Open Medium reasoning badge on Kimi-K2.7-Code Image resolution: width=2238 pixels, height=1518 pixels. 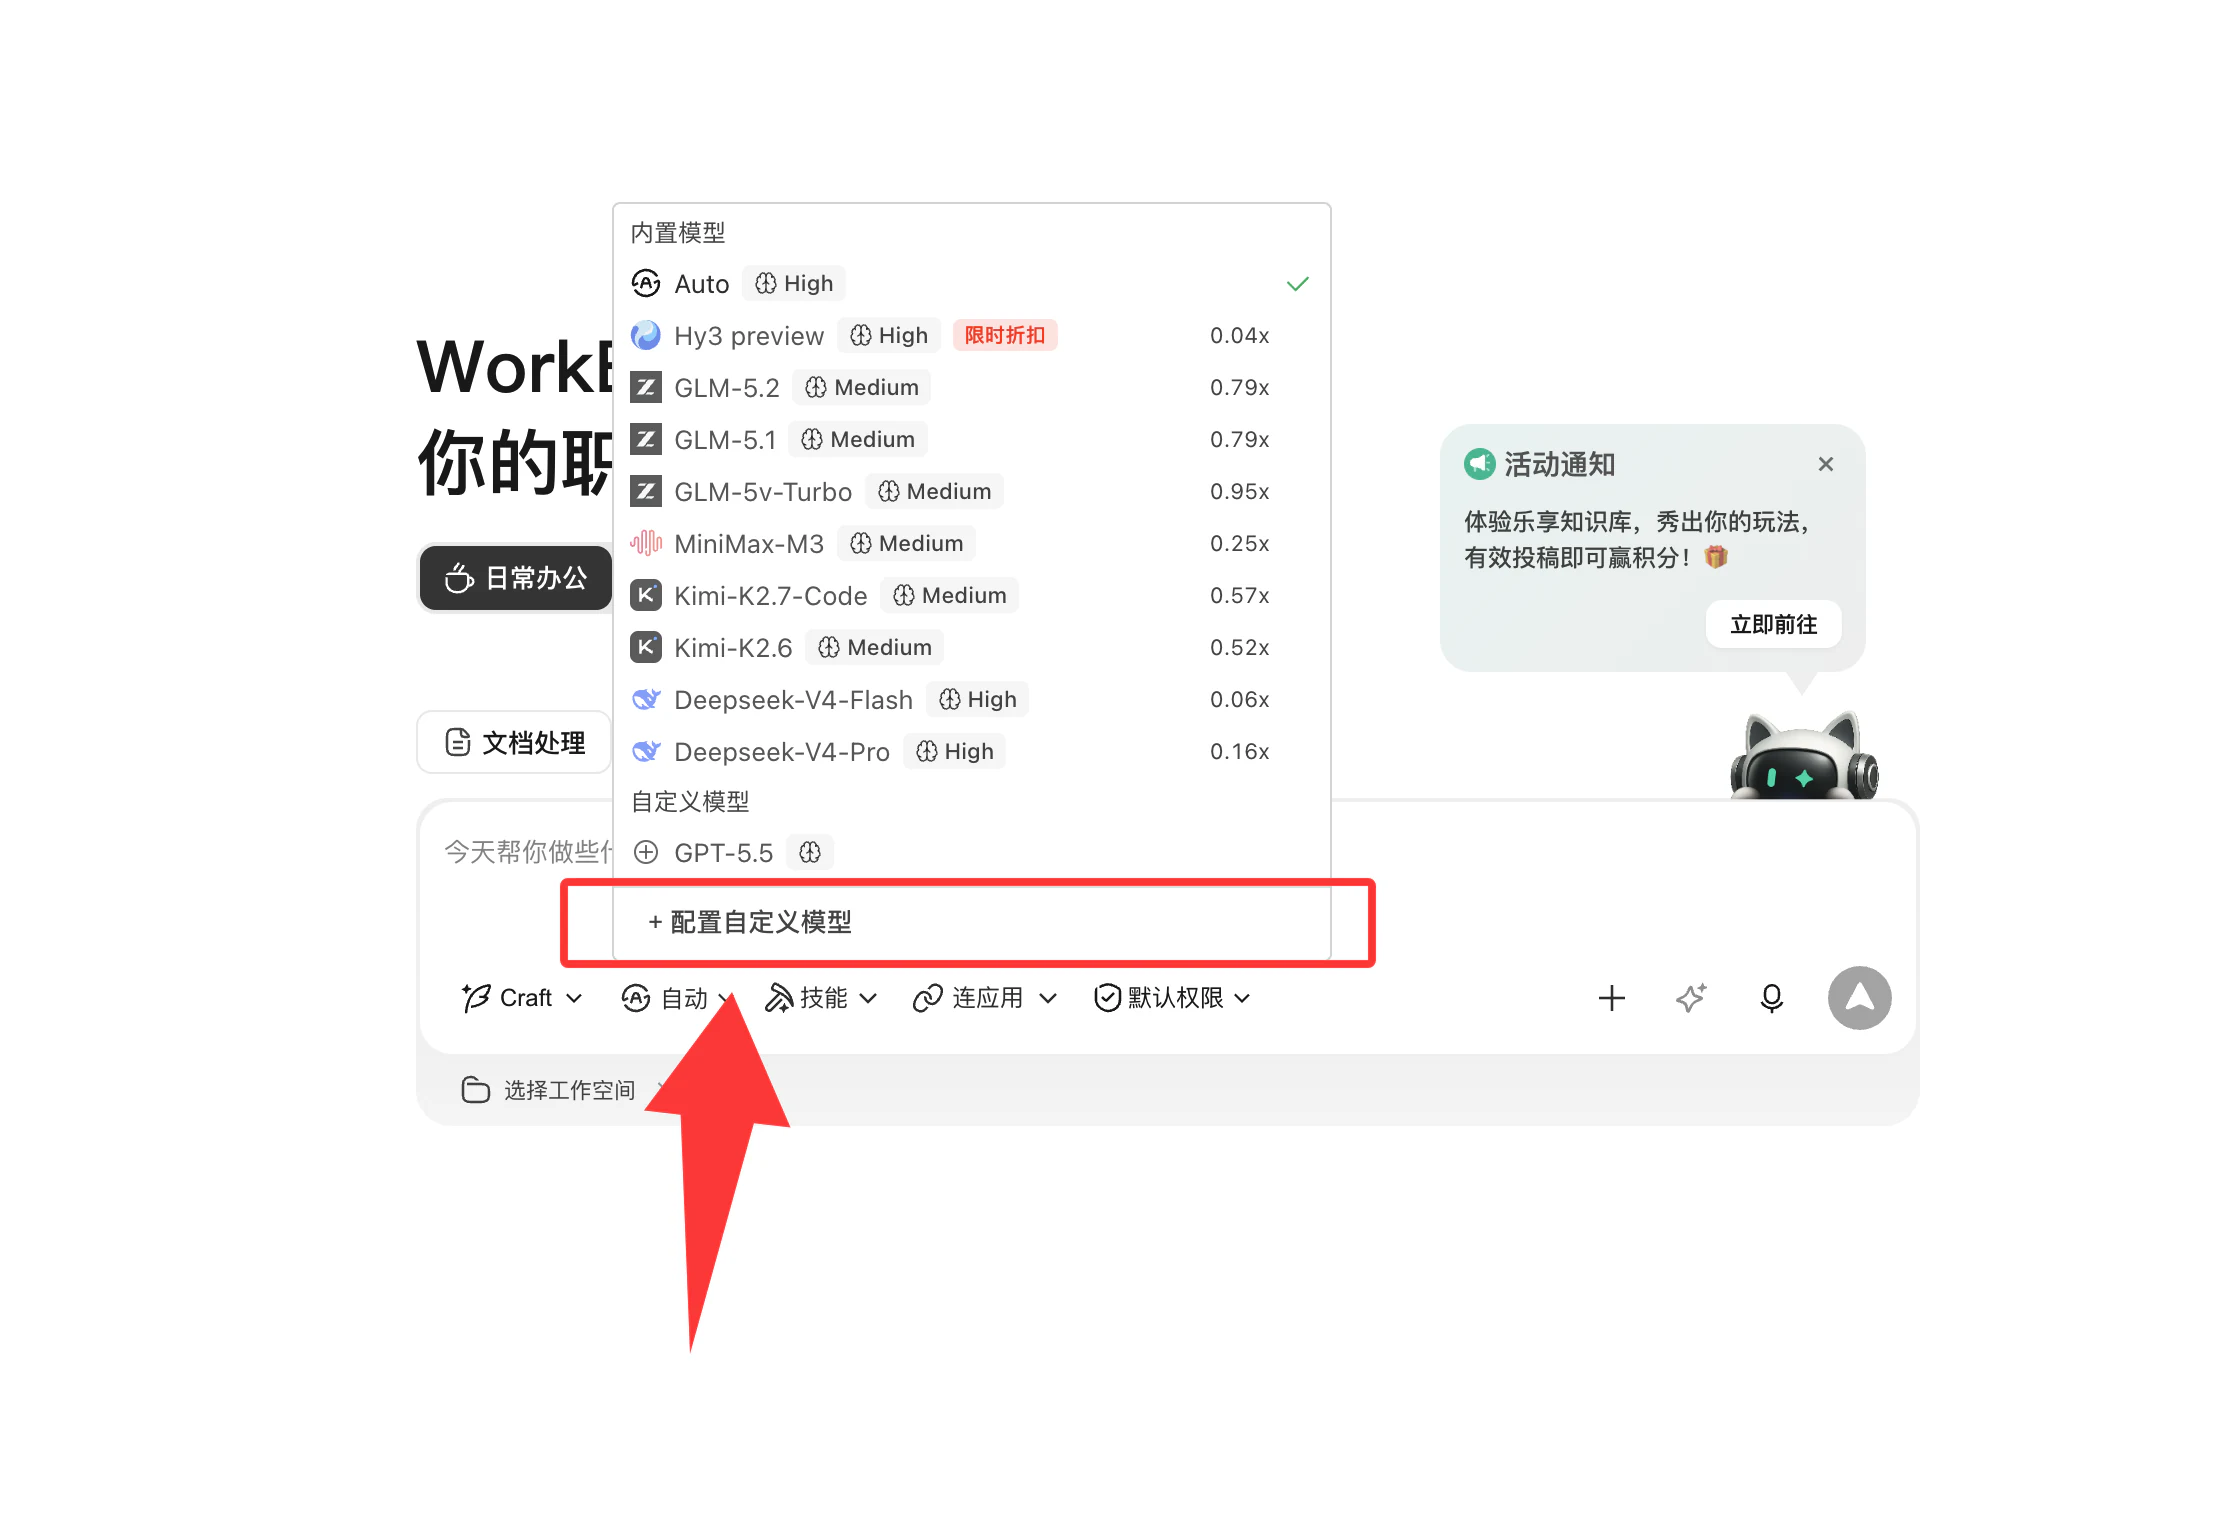[x=949, y=596]
